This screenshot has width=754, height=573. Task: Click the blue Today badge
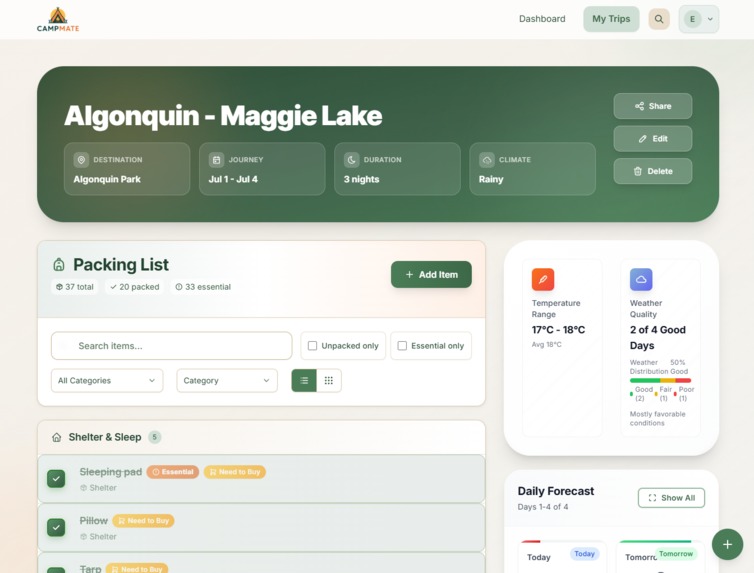[585, 554]
